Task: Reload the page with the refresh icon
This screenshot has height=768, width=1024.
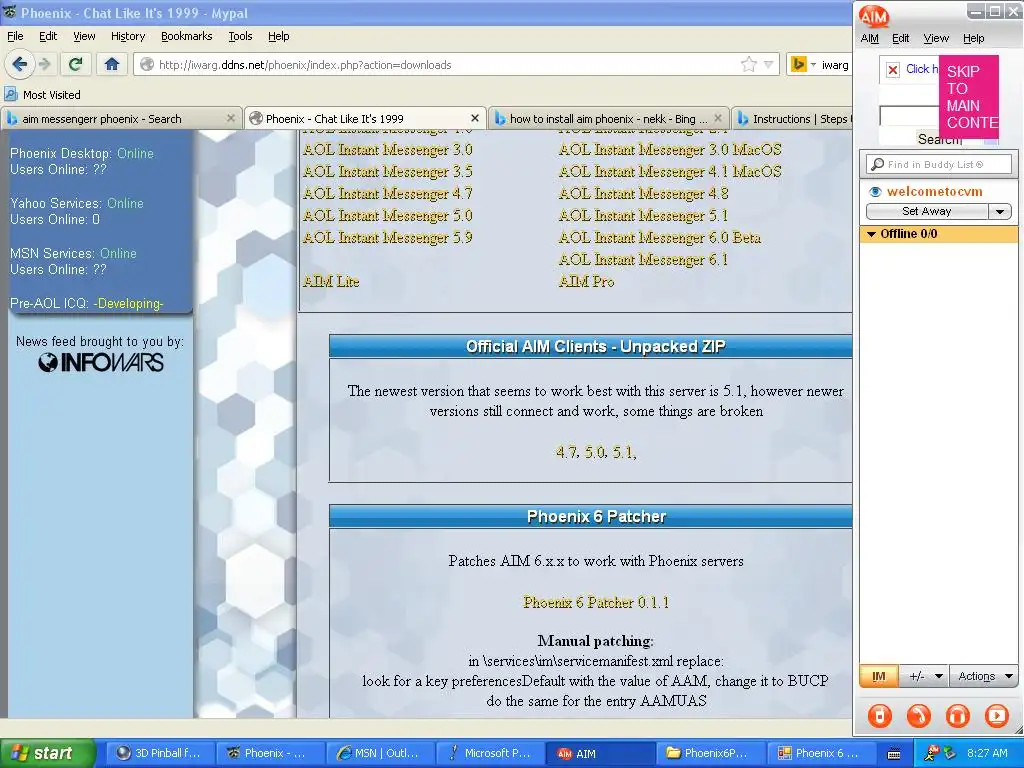Action: [x=76, y=64]
